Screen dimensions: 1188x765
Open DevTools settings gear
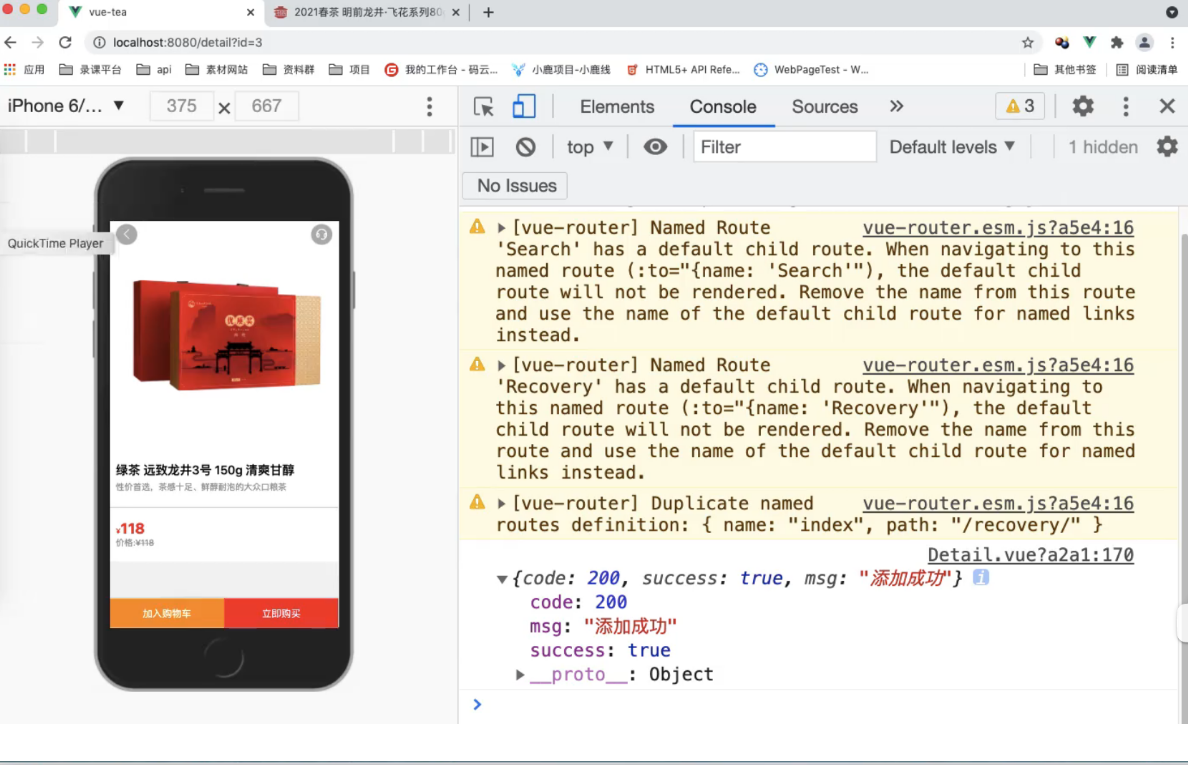pyautogui.click(x=1083, y=106)
